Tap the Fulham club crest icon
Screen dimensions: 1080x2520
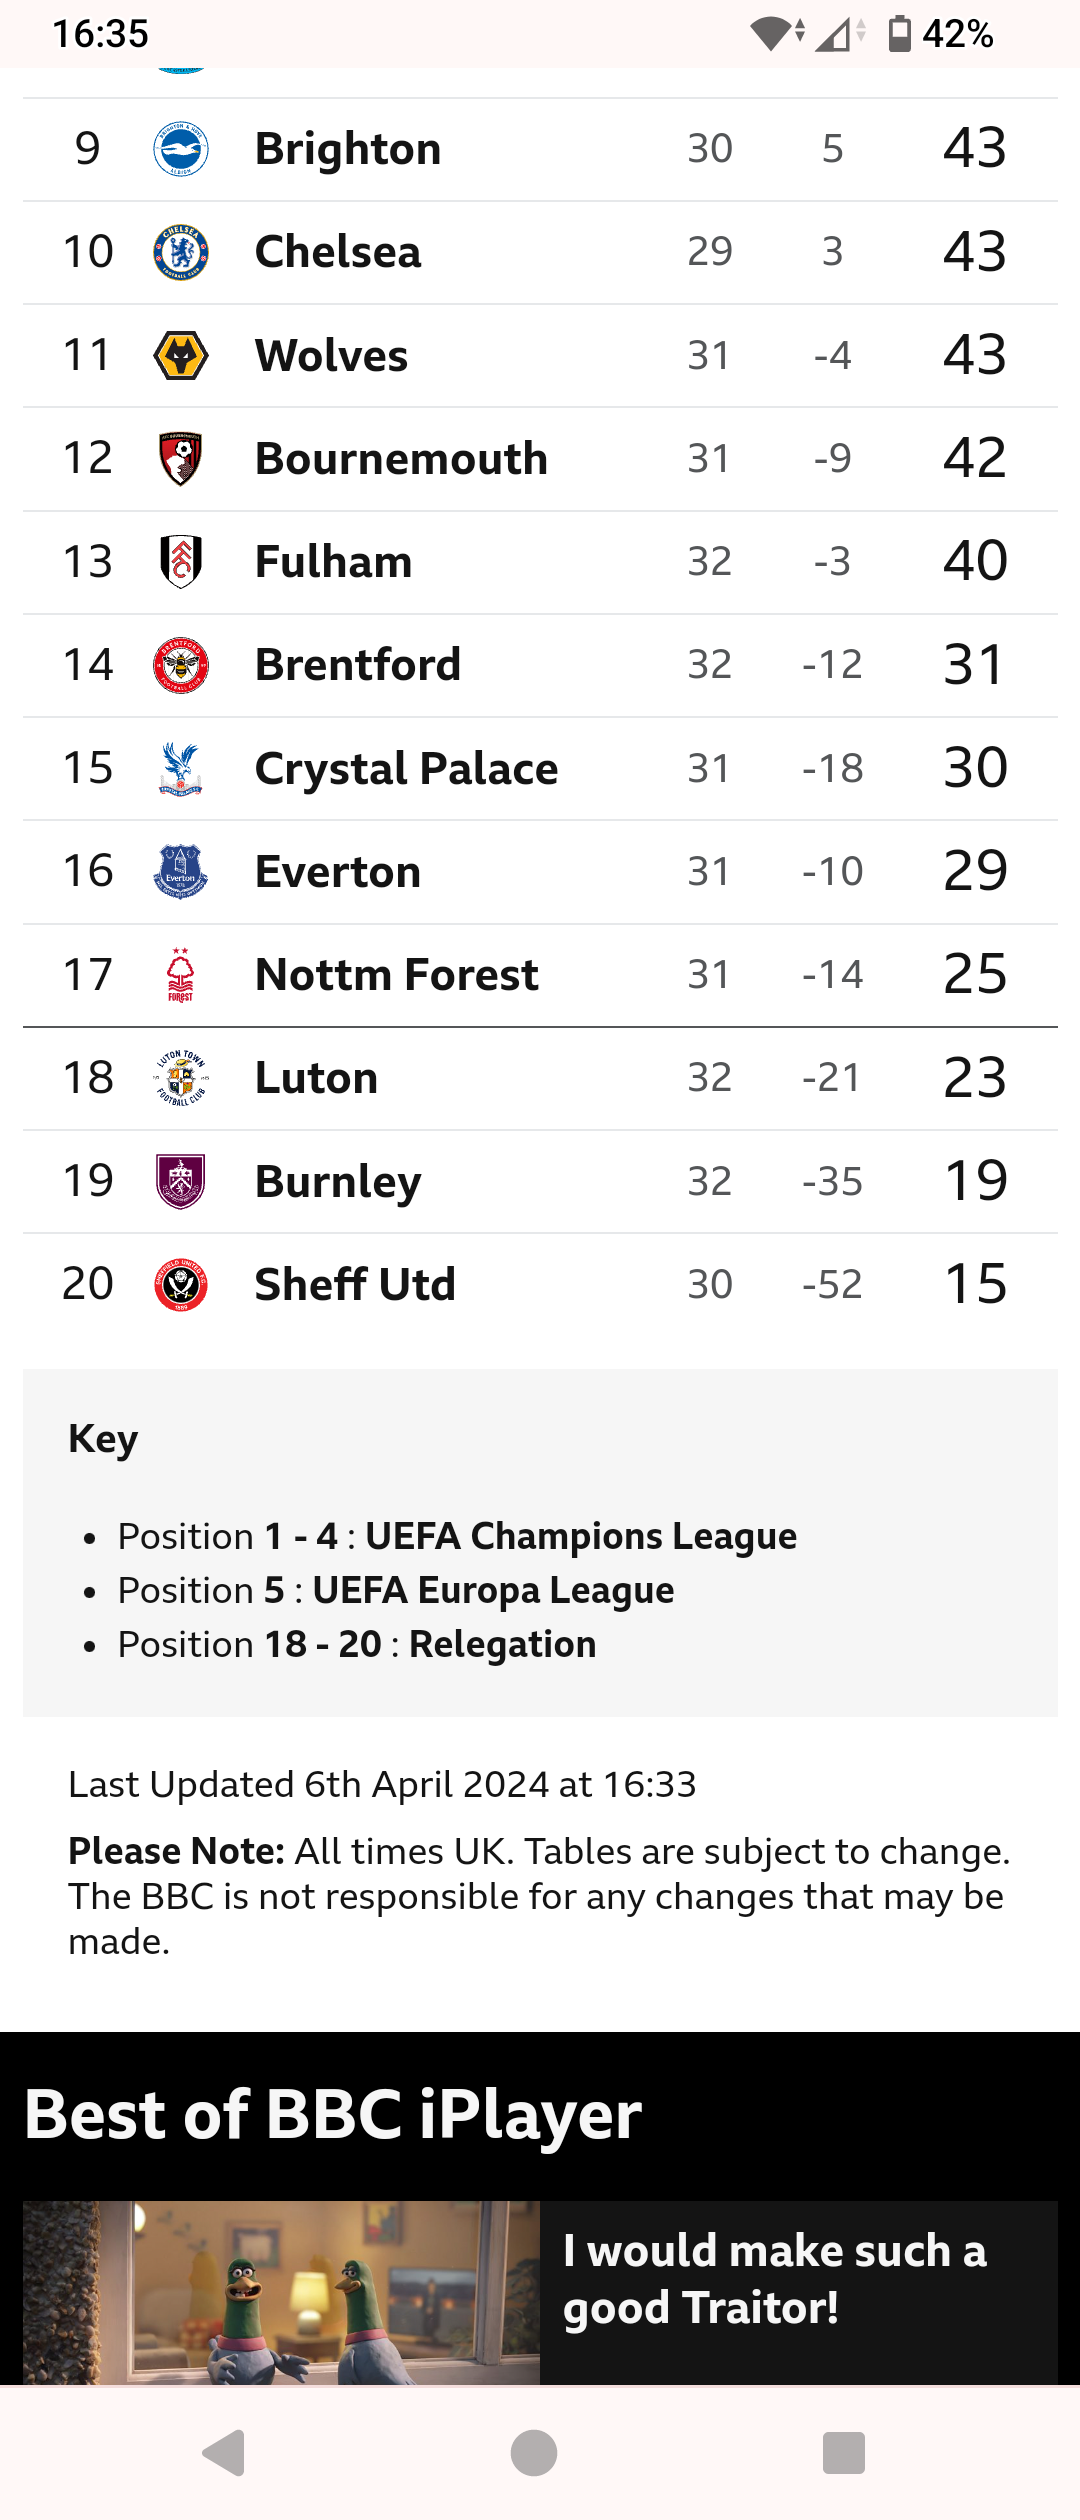(181, 561)
